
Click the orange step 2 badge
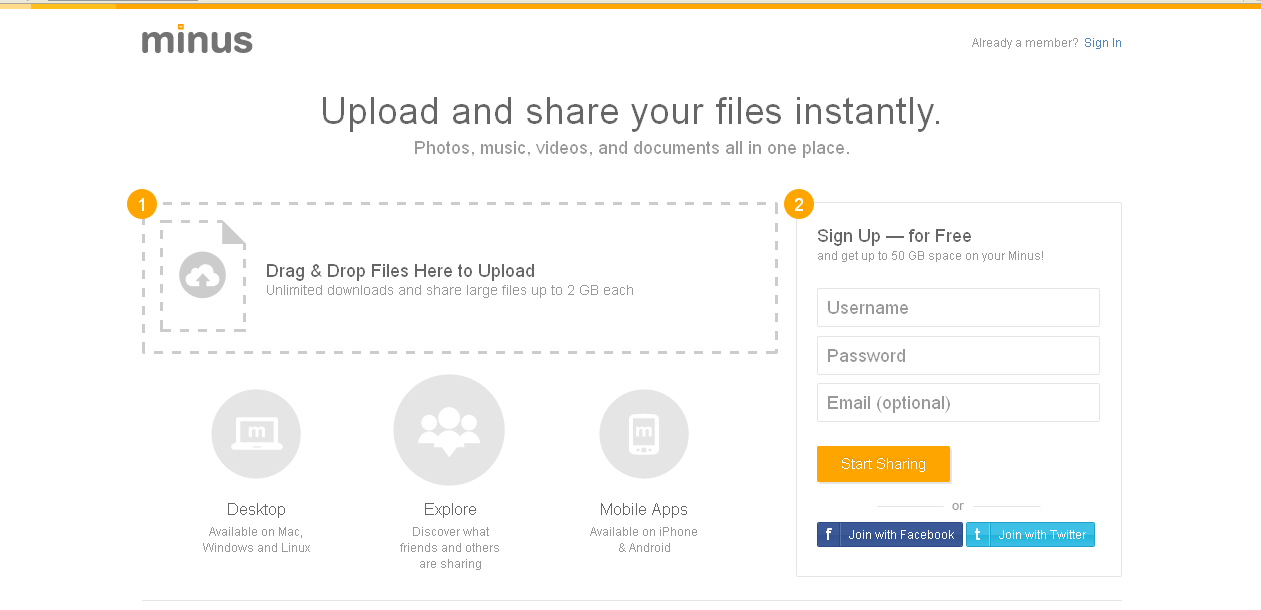798,205
